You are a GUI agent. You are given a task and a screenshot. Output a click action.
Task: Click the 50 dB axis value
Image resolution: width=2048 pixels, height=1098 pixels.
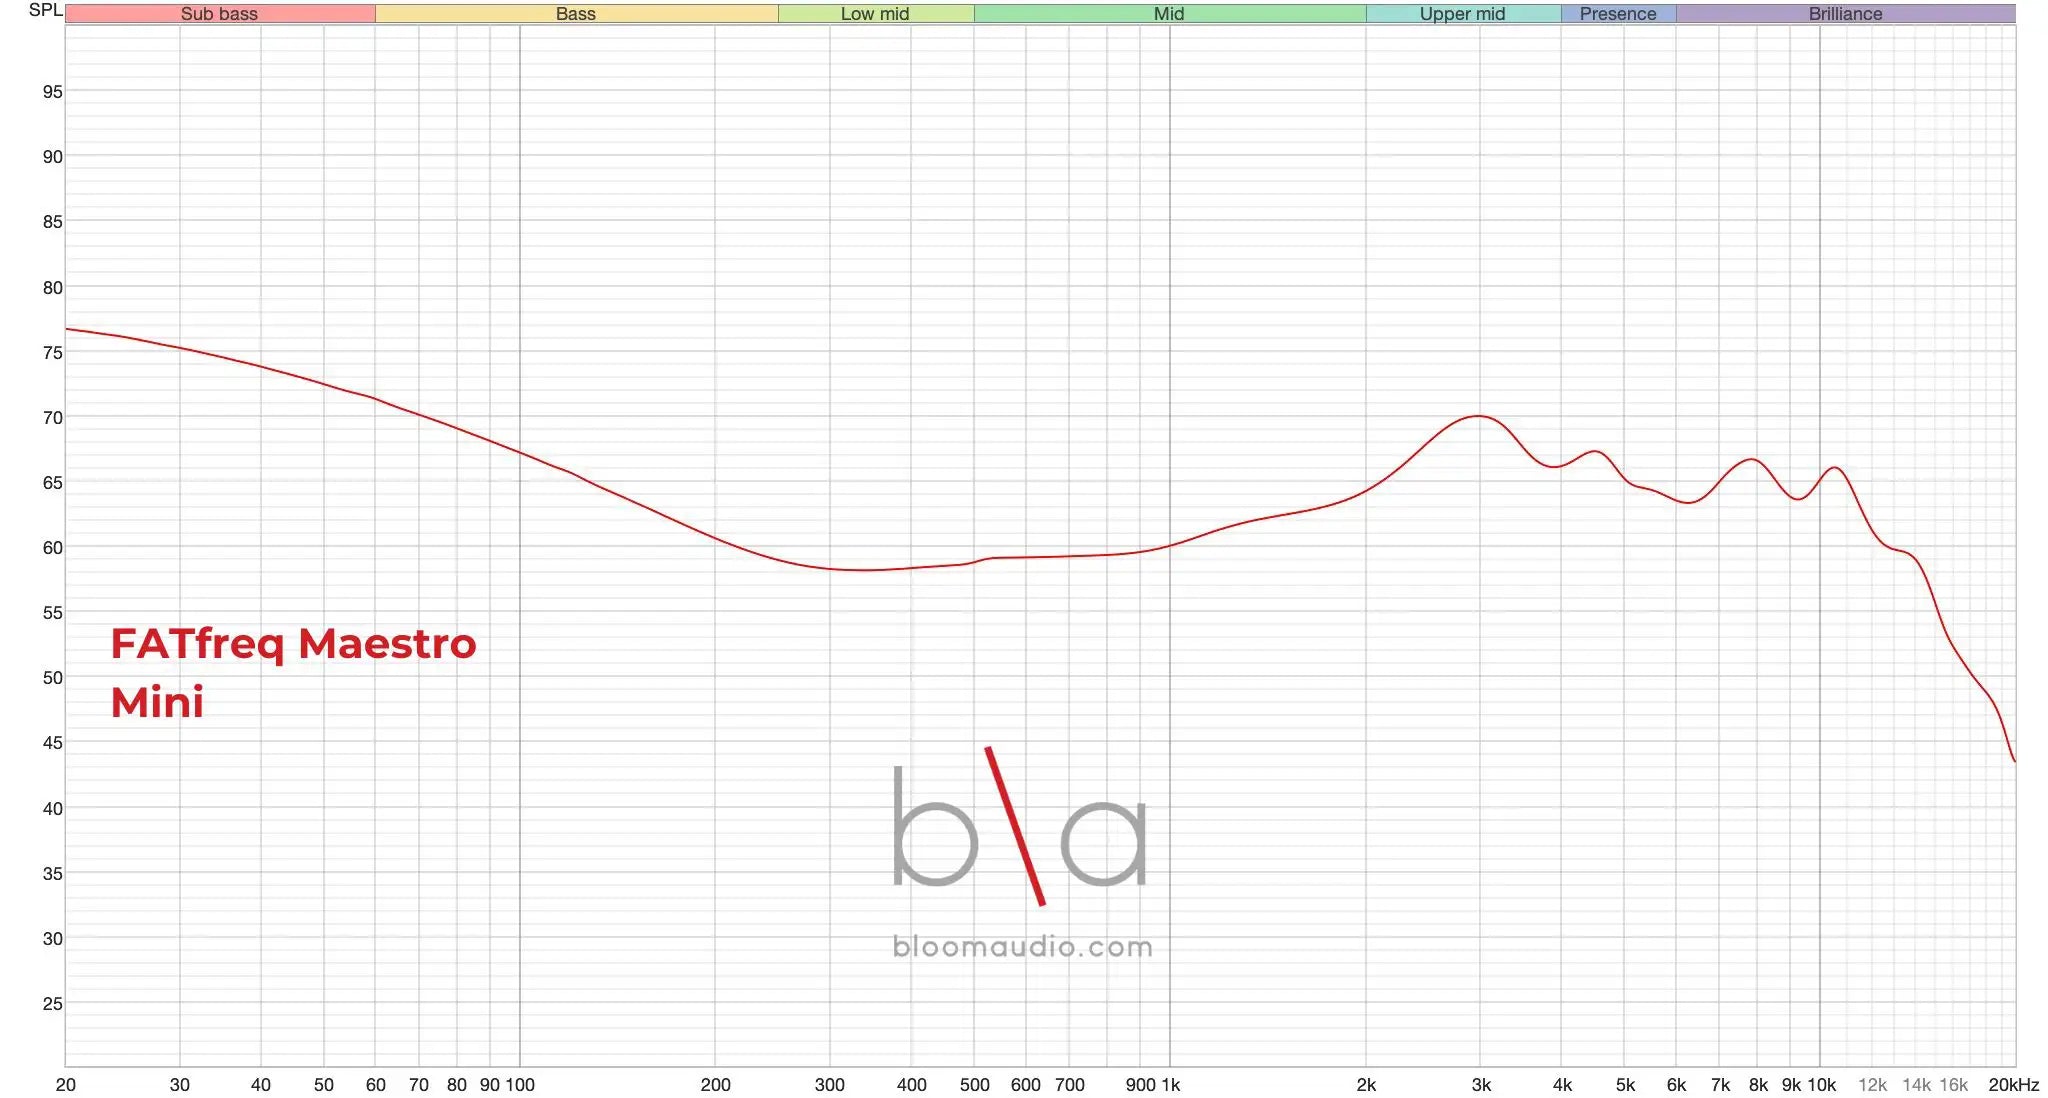coord(52,678)
